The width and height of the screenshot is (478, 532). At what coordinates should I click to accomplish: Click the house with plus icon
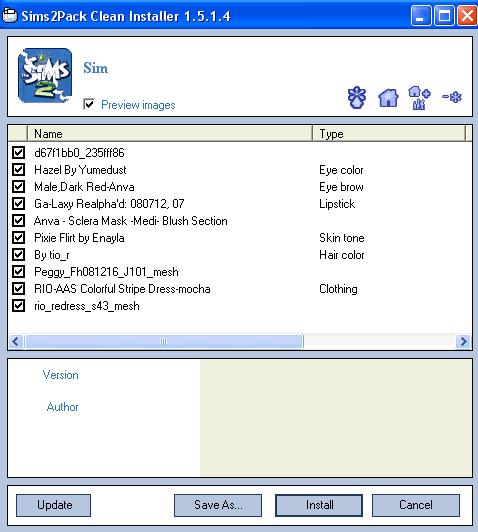click(420, 98)
